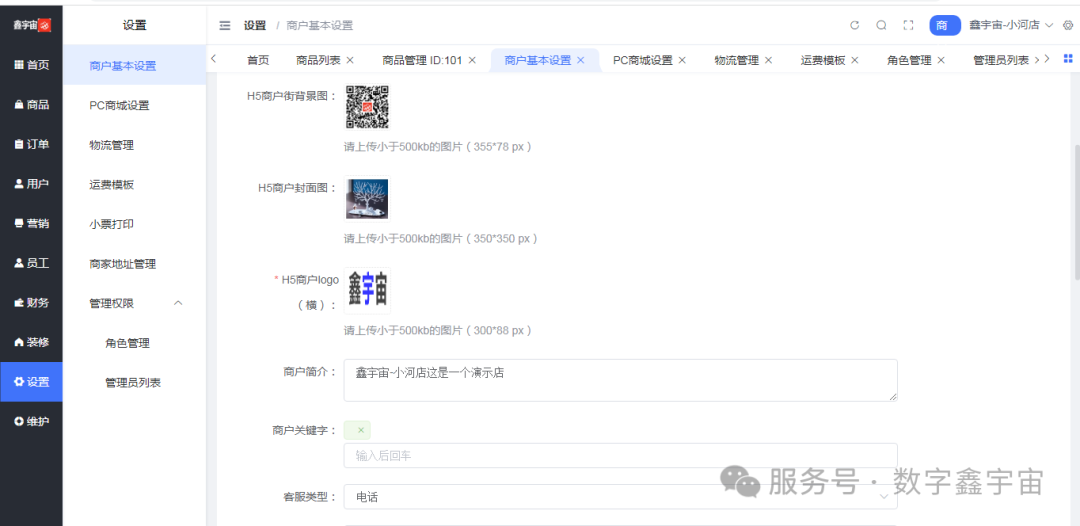The image size is (1080, 526).
Task: Select PC商城设置 in settings menu
Action: coord(134,105)
